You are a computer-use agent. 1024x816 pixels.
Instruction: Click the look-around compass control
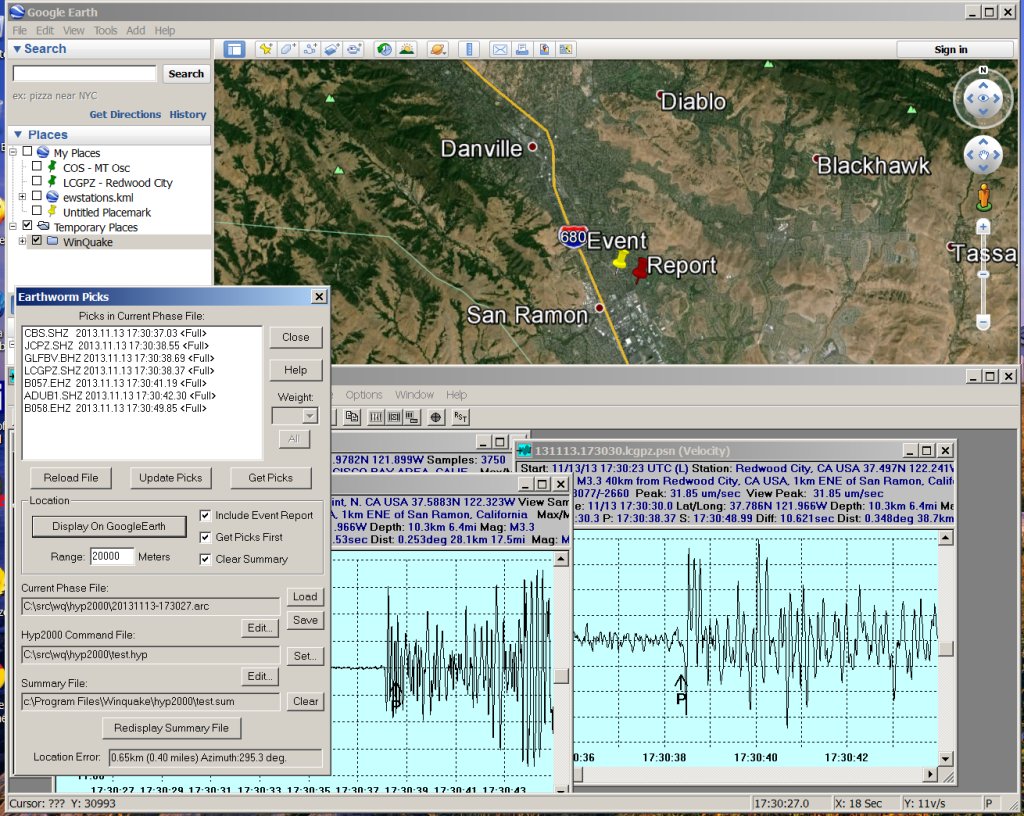click(x=983, y=99)
